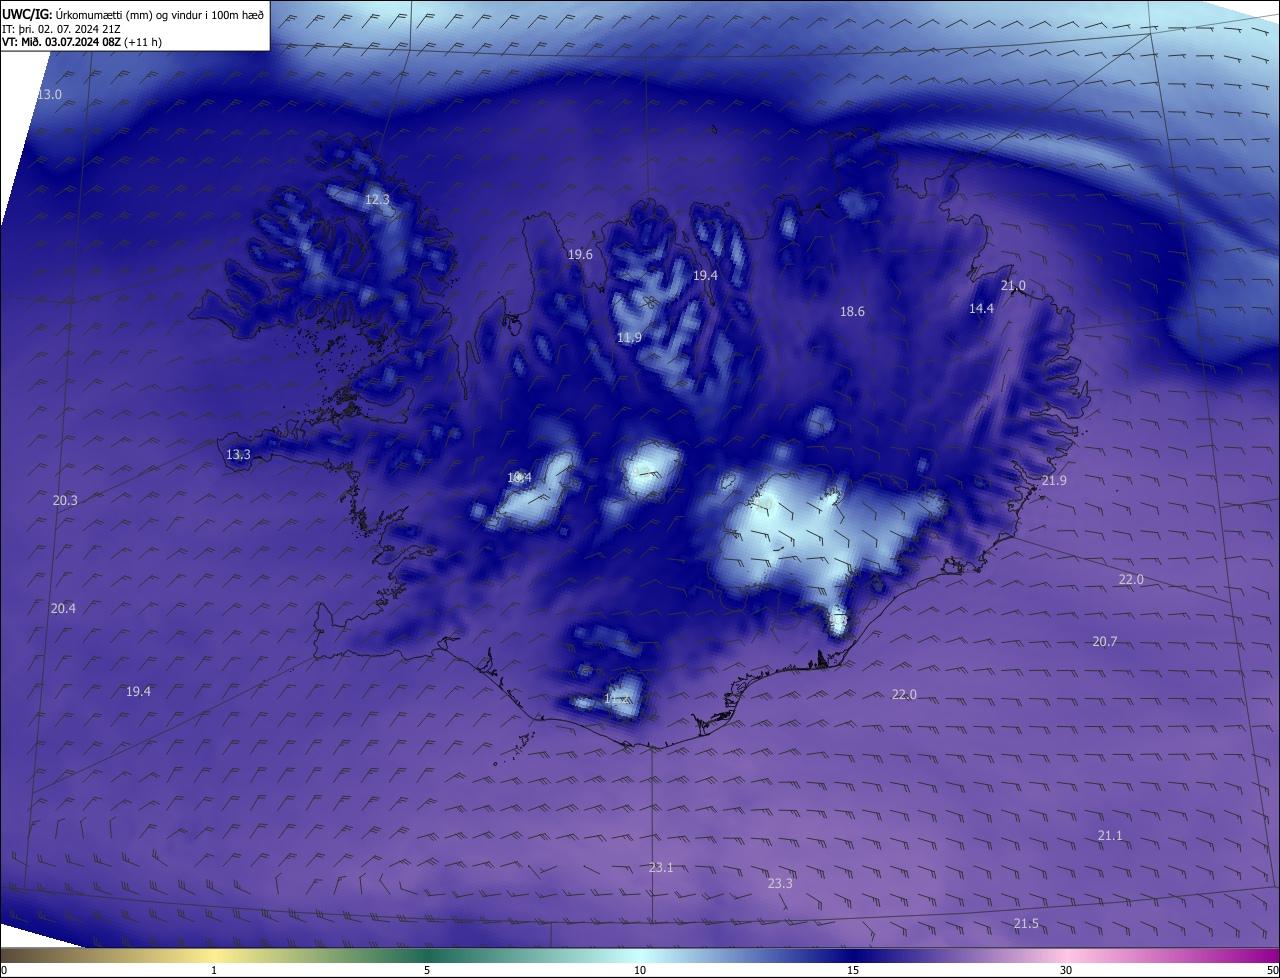Click the 20.3 value over the sea

(x=65, y=500)
